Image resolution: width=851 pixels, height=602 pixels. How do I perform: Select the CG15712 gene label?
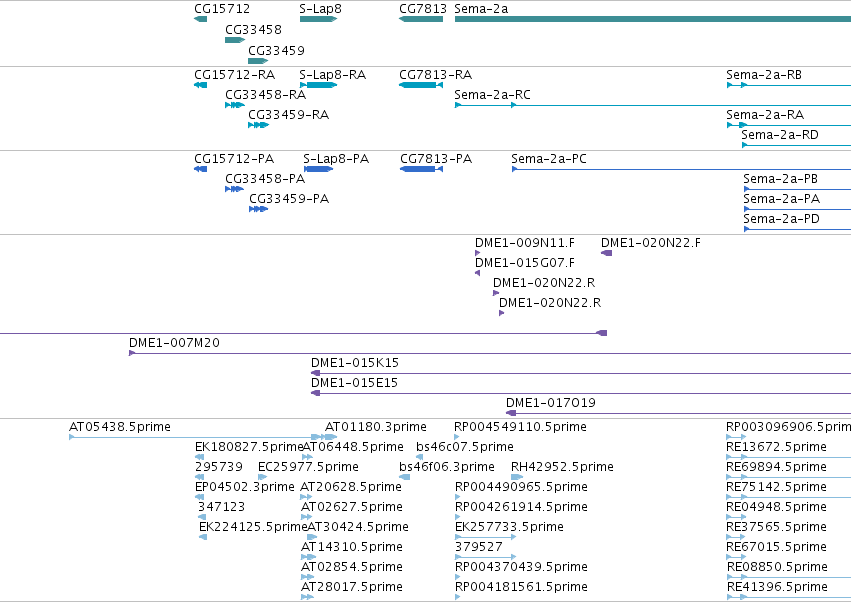(x=222, y=9)
